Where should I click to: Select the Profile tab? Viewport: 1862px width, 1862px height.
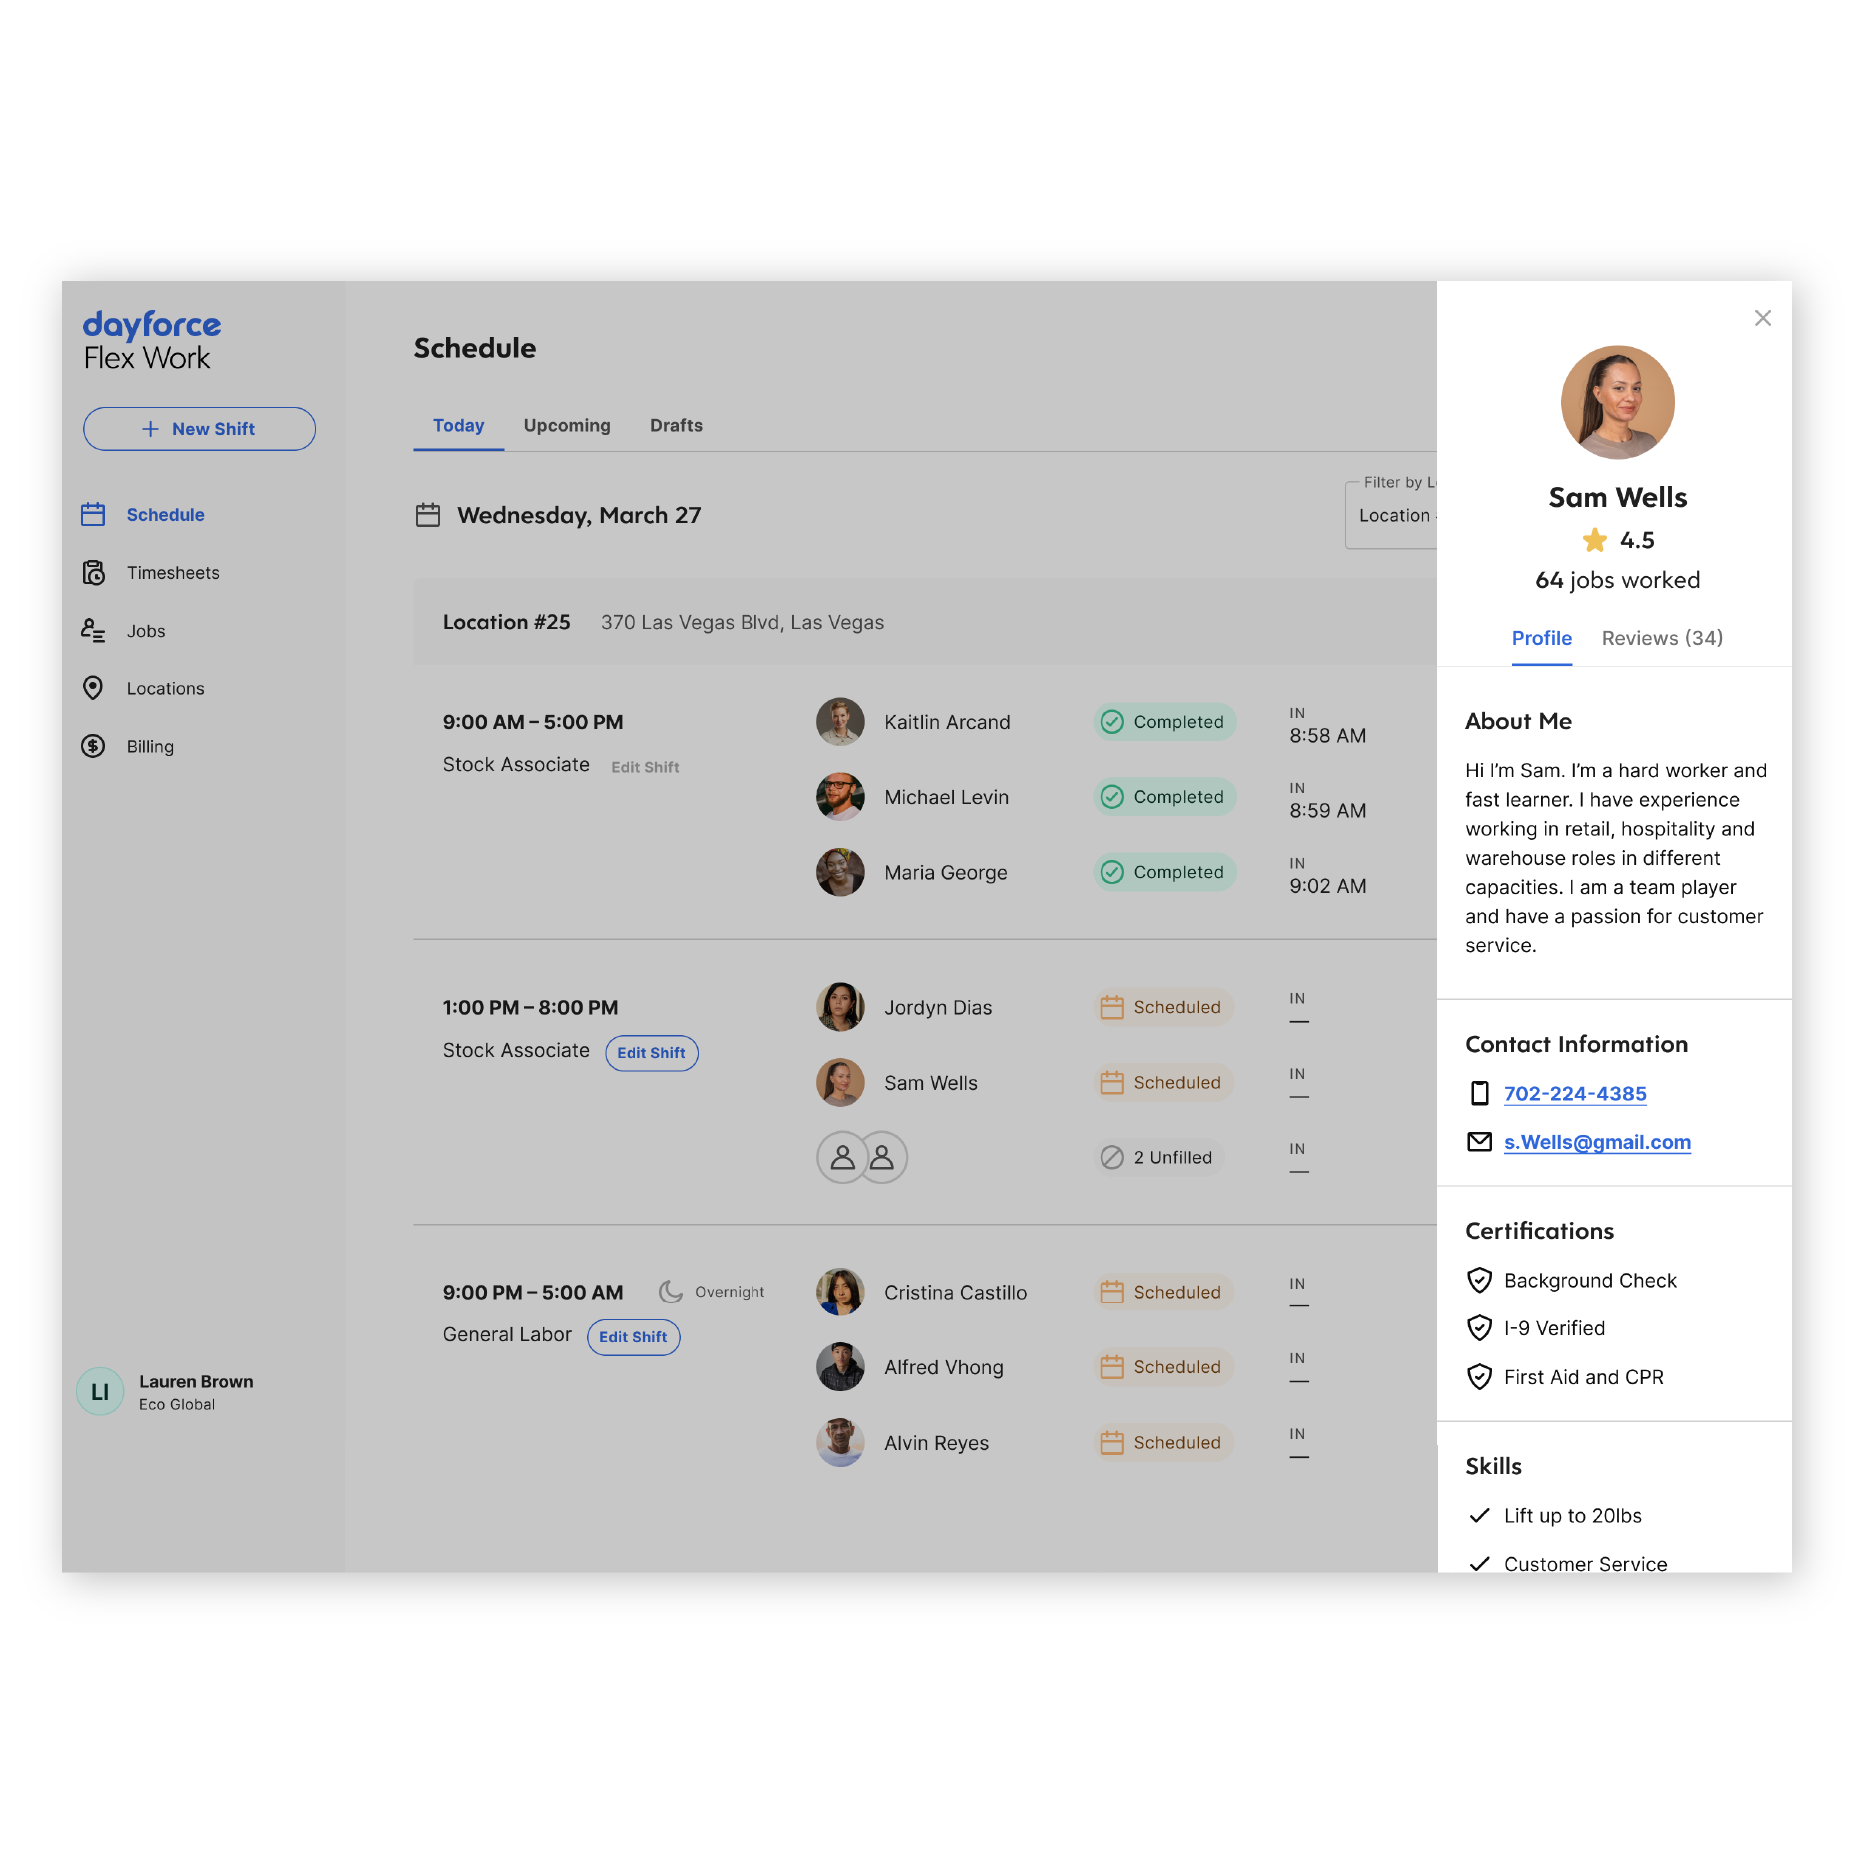(x=1542, y=640)
